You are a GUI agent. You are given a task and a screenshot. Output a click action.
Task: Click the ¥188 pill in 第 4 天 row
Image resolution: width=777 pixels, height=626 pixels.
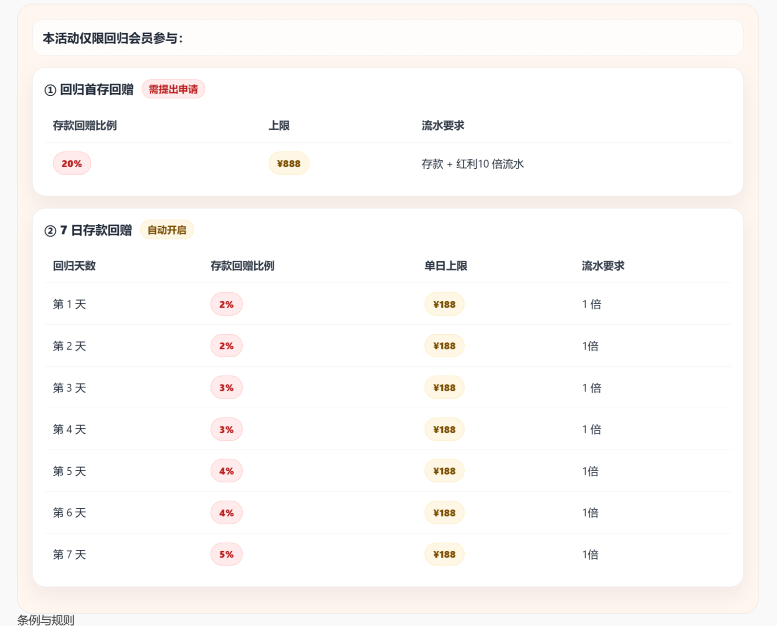pos(444,429)
